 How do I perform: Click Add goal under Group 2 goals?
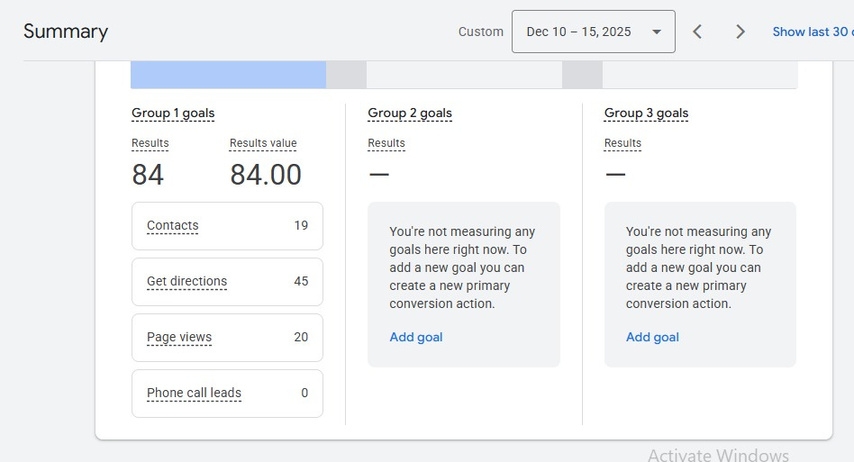[x=416, y=337]
